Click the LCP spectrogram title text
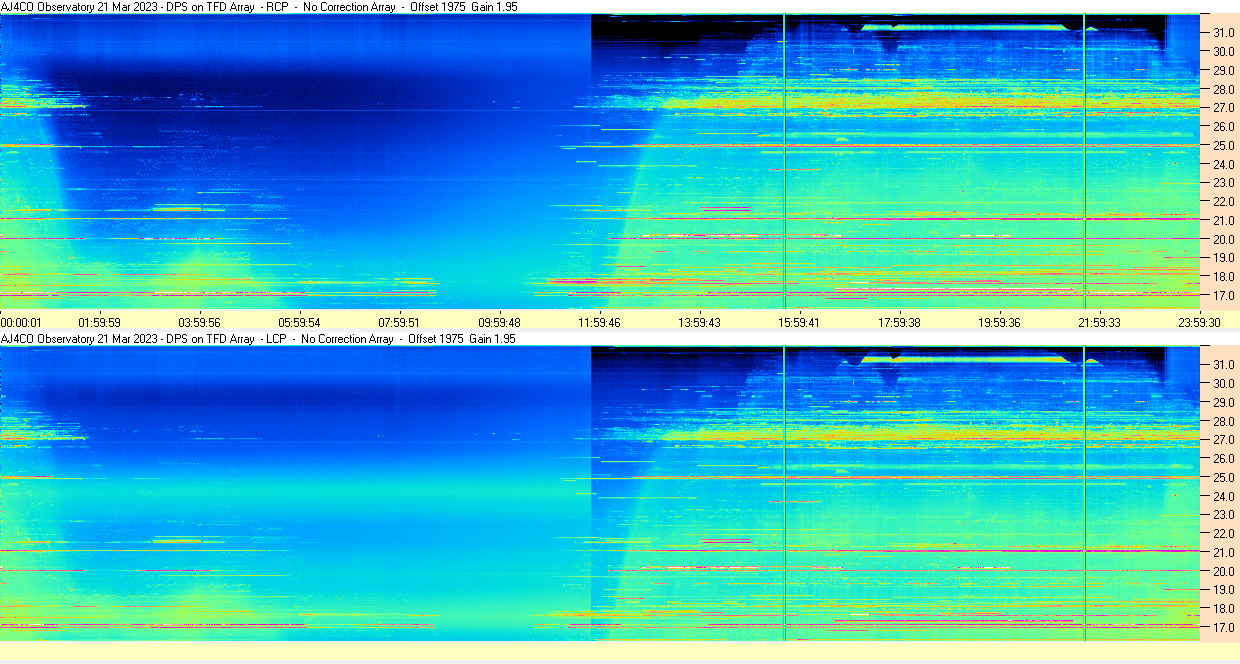This screenshot has width=1240, height=664. pyautogui.click(x=258, y=339)
